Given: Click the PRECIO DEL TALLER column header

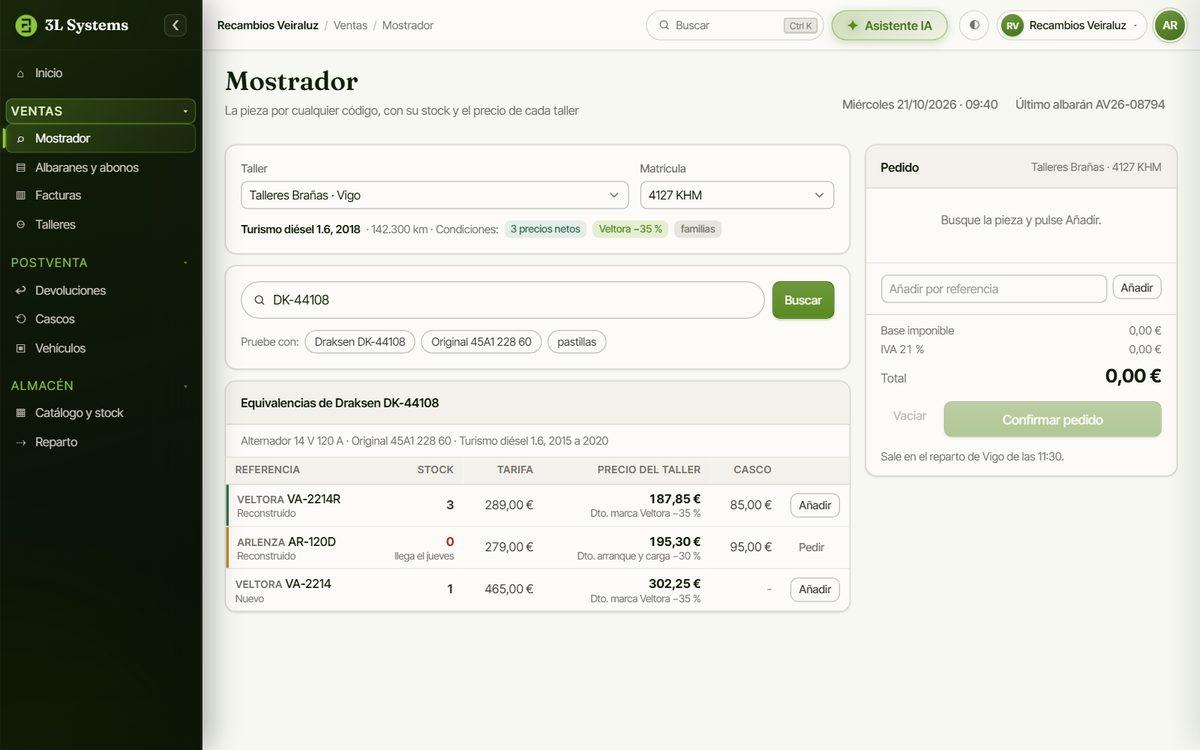Looking at the screenshot, I should click(649, 470).
